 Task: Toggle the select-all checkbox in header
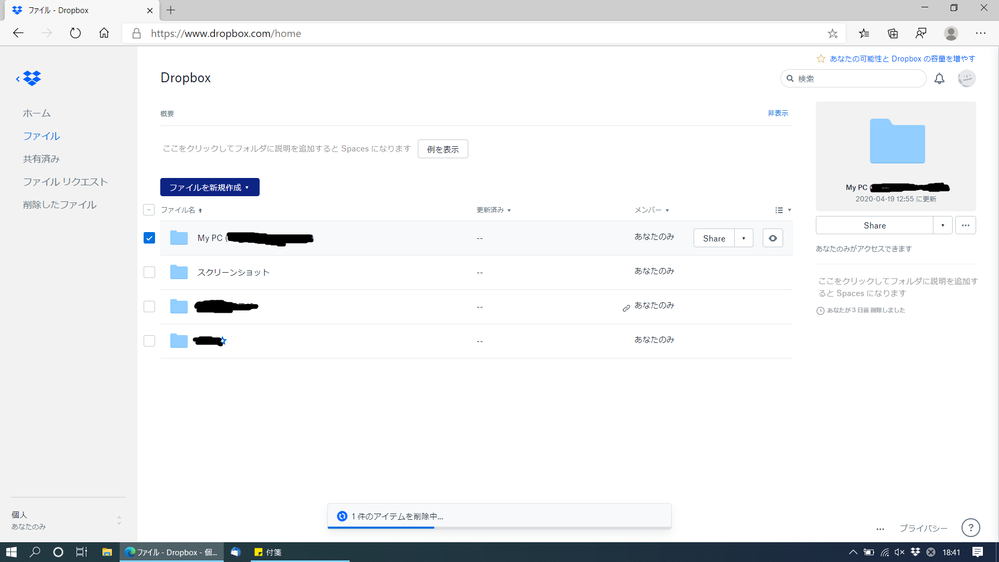point(149,210)
